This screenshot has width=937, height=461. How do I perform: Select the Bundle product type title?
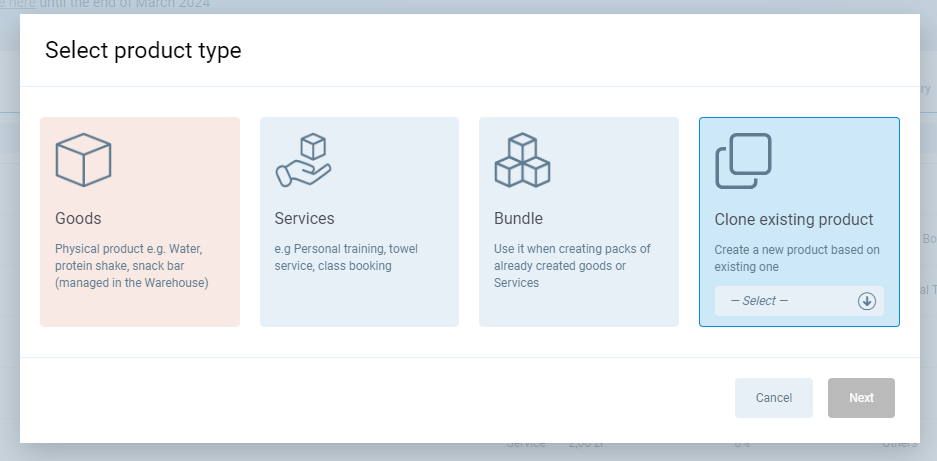(x=518, y=218)
